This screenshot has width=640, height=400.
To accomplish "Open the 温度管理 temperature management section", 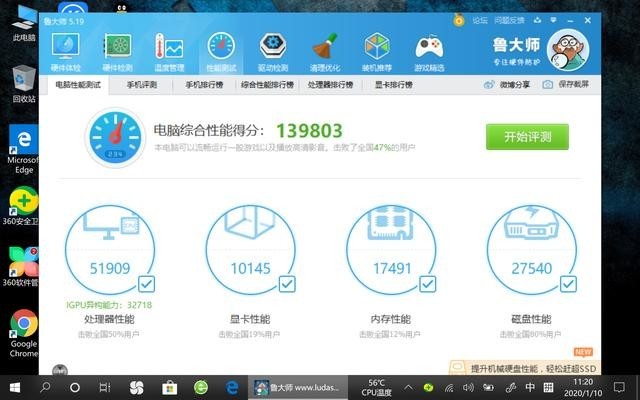I will pyautogui.click(x=169, y=52).
